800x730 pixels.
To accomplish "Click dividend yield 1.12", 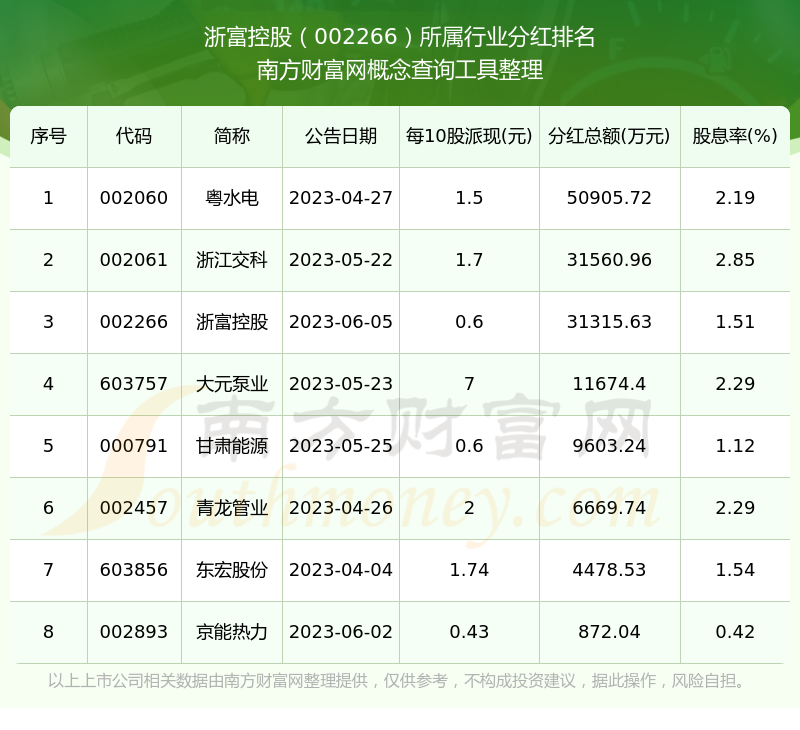I will click(x=735, y=446).
